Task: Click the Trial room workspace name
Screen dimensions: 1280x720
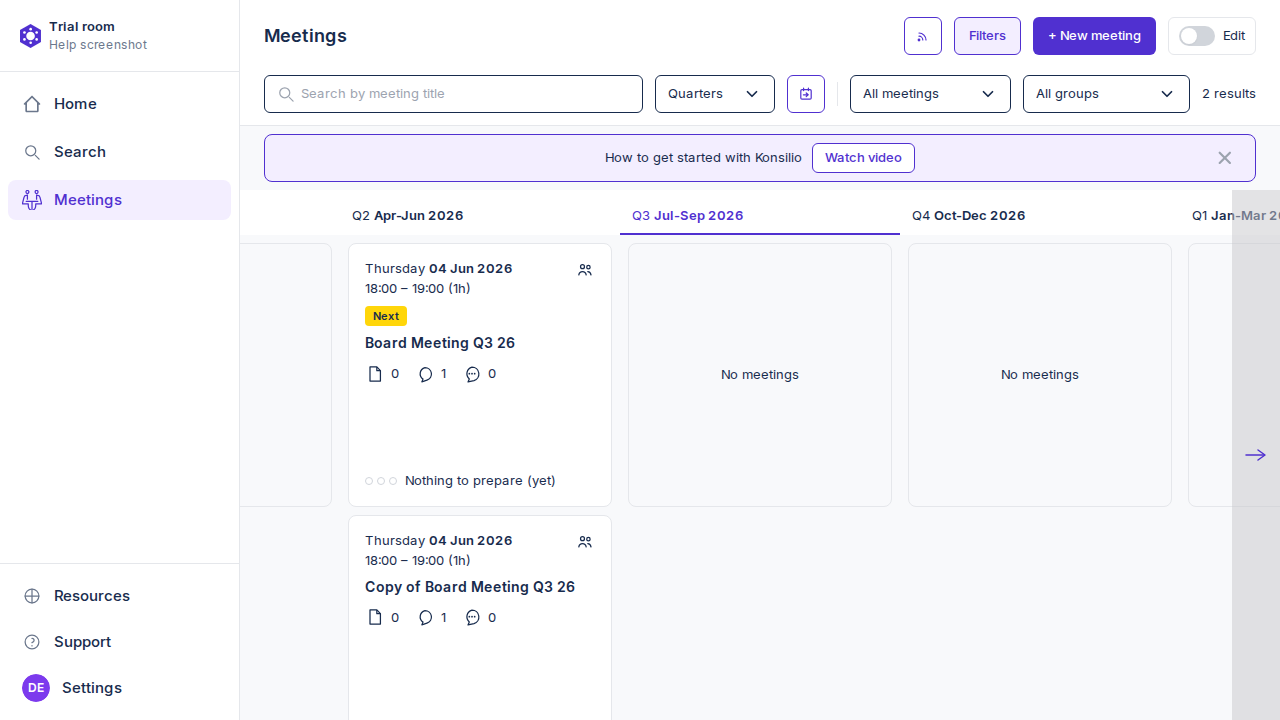Action: pyautogui.click(x=82, y=27)
